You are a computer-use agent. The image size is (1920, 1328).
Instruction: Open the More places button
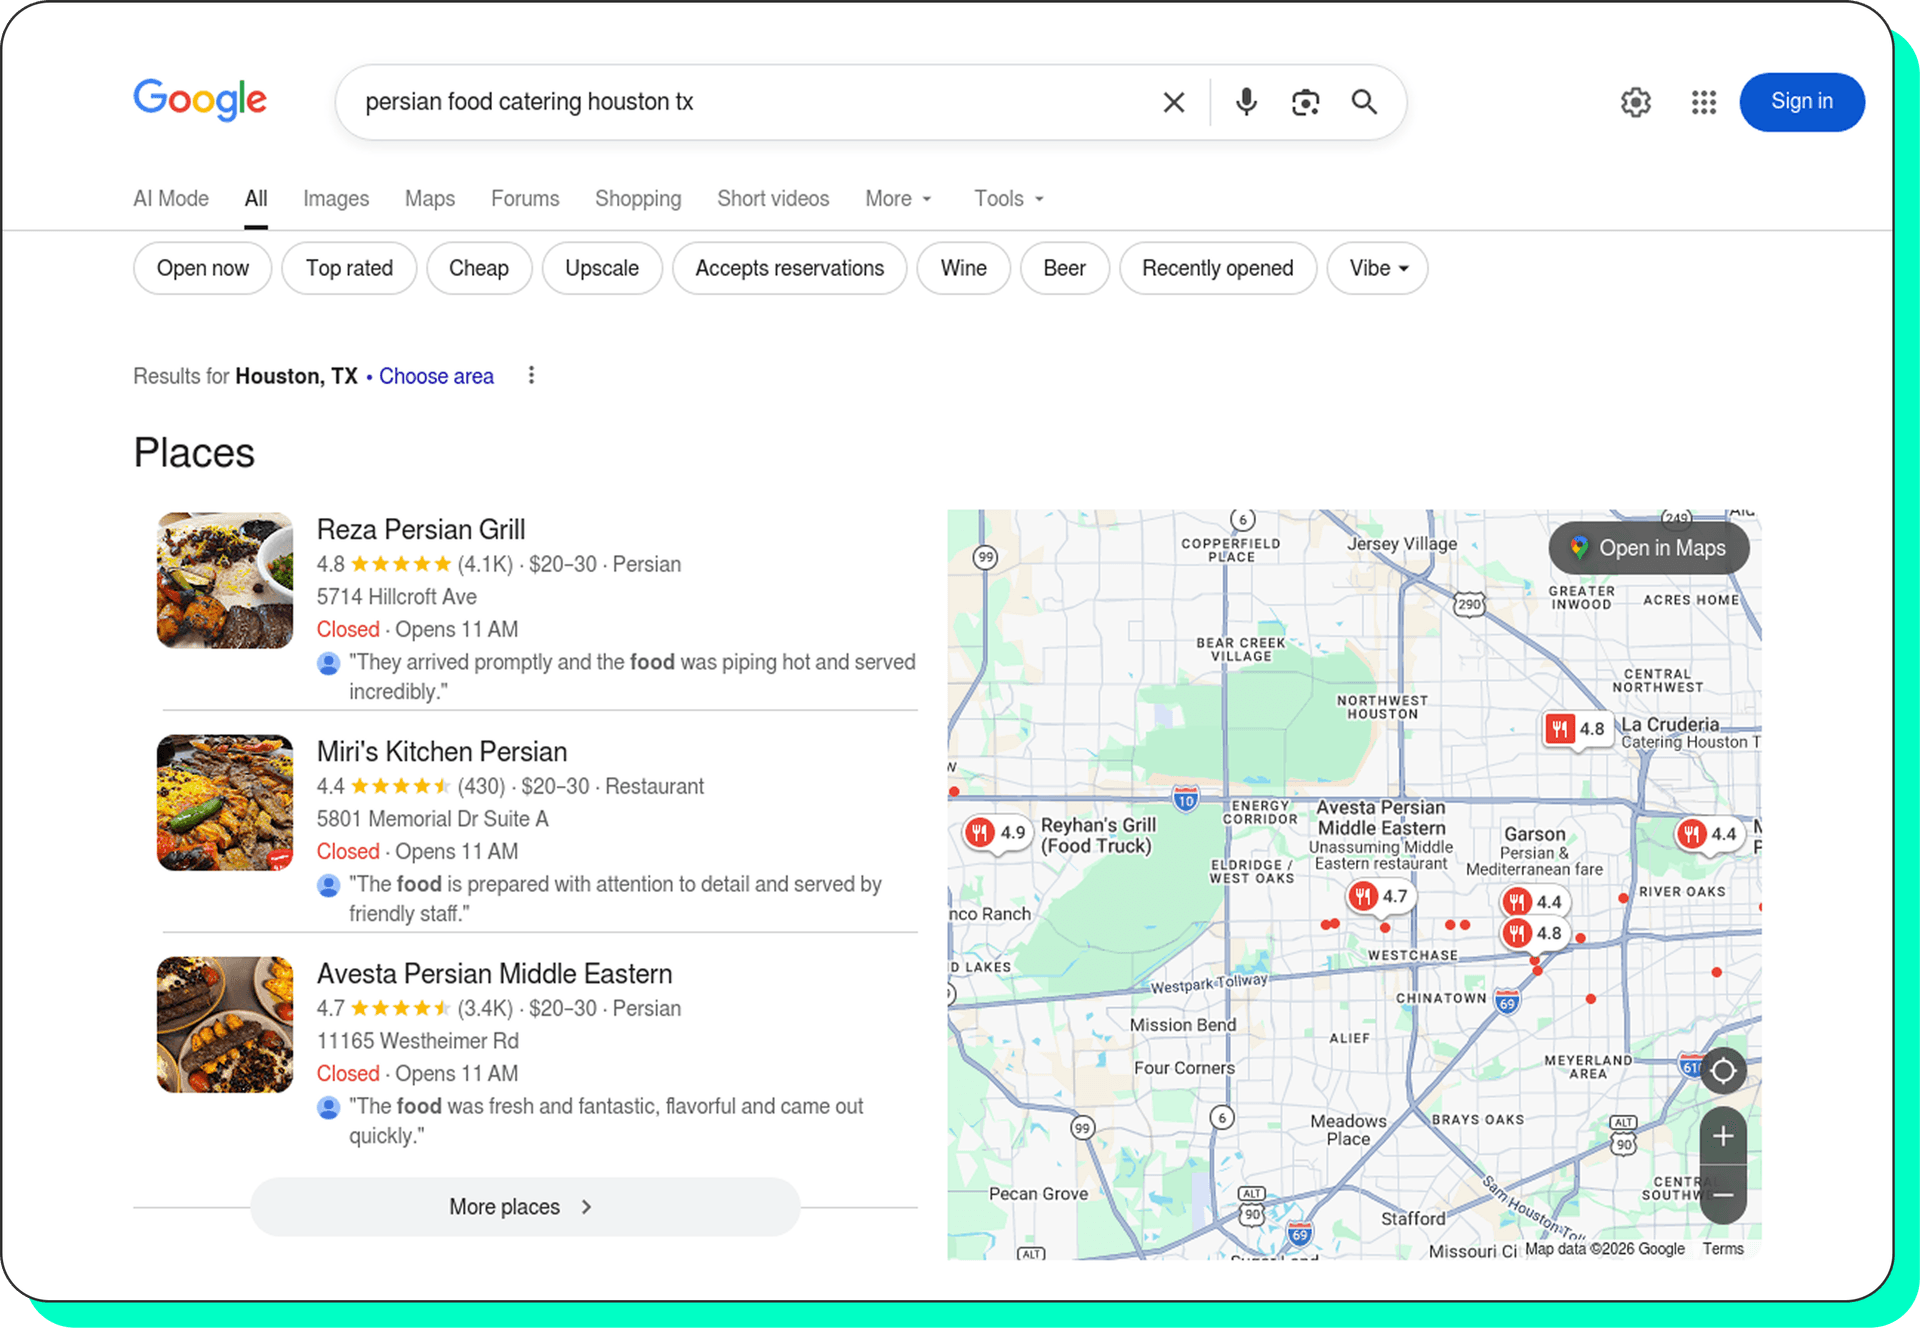(x=525, y=1207)
